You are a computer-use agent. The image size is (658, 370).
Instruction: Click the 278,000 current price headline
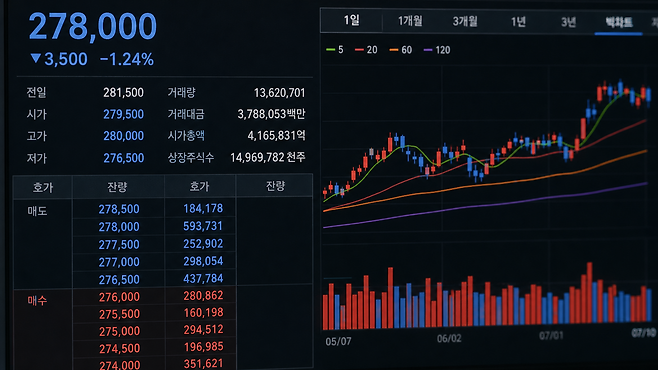tap(93, 26)
